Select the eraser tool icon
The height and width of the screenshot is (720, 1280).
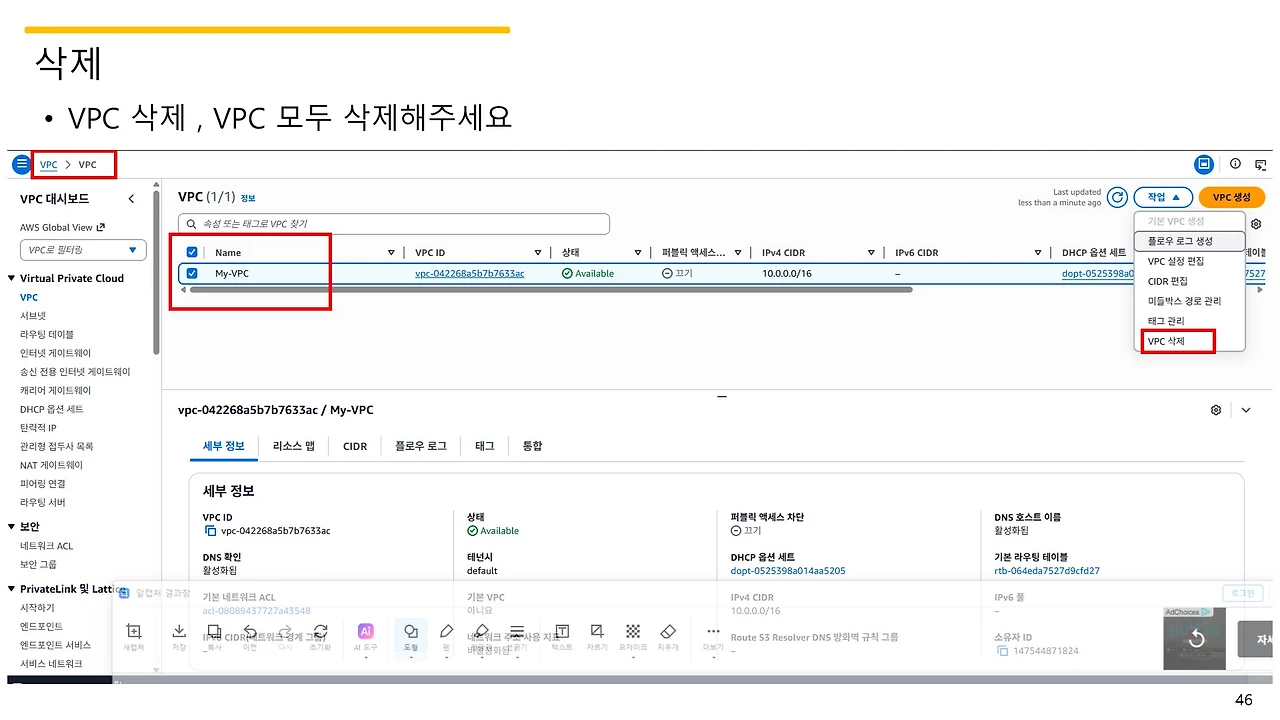click(x=669, y=631)
